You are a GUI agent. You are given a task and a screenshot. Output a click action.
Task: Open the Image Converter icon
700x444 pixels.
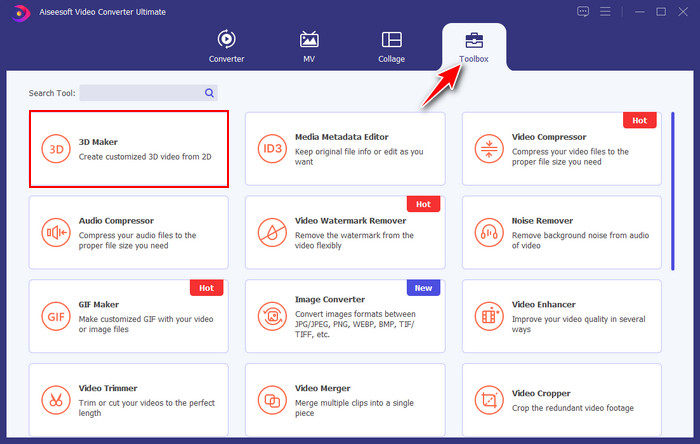tap(272, 316)
